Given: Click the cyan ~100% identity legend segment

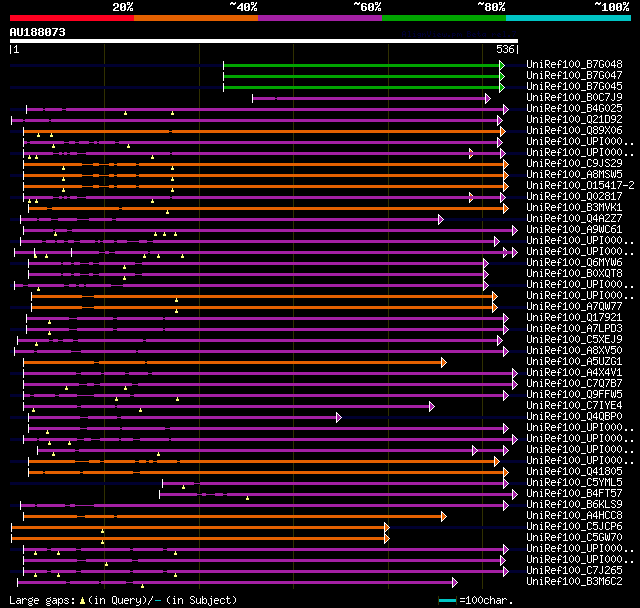Looking at the screenshot, I should pos(569,18).
